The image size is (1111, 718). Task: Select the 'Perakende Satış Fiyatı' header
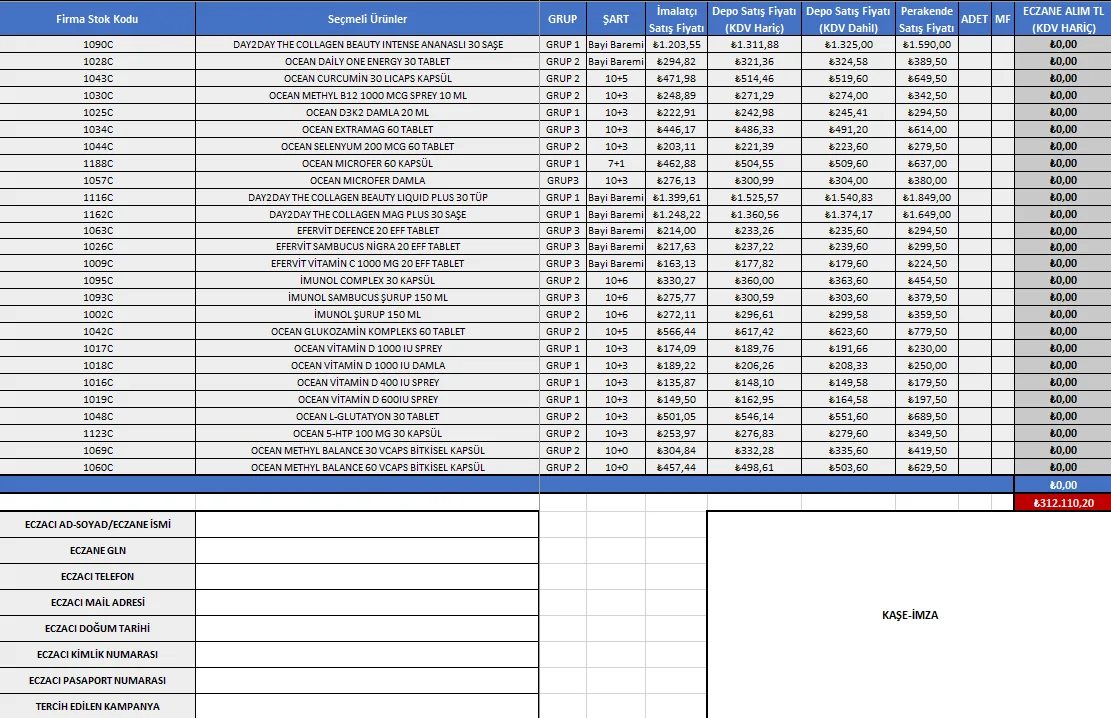pos(927,18)
